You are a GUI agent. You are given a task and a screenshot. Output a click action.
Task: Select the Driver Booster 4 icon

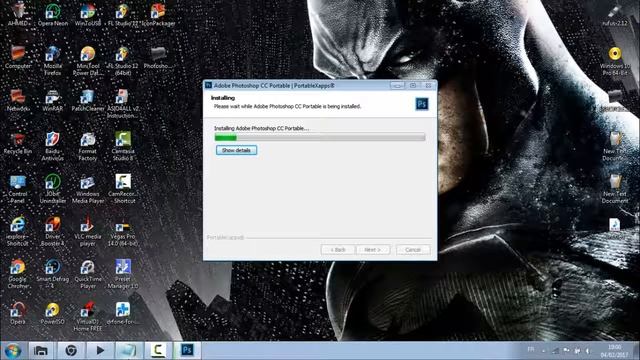click(53, 232)
